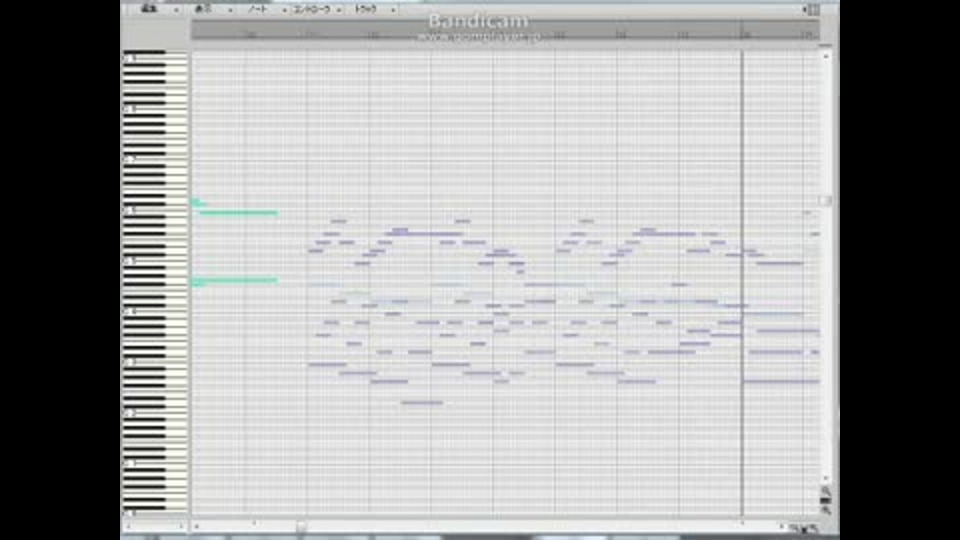Click the horizontal scrollbar thumb
The image size is (960, 540).
pyautogui.click(x=301, y=527)
